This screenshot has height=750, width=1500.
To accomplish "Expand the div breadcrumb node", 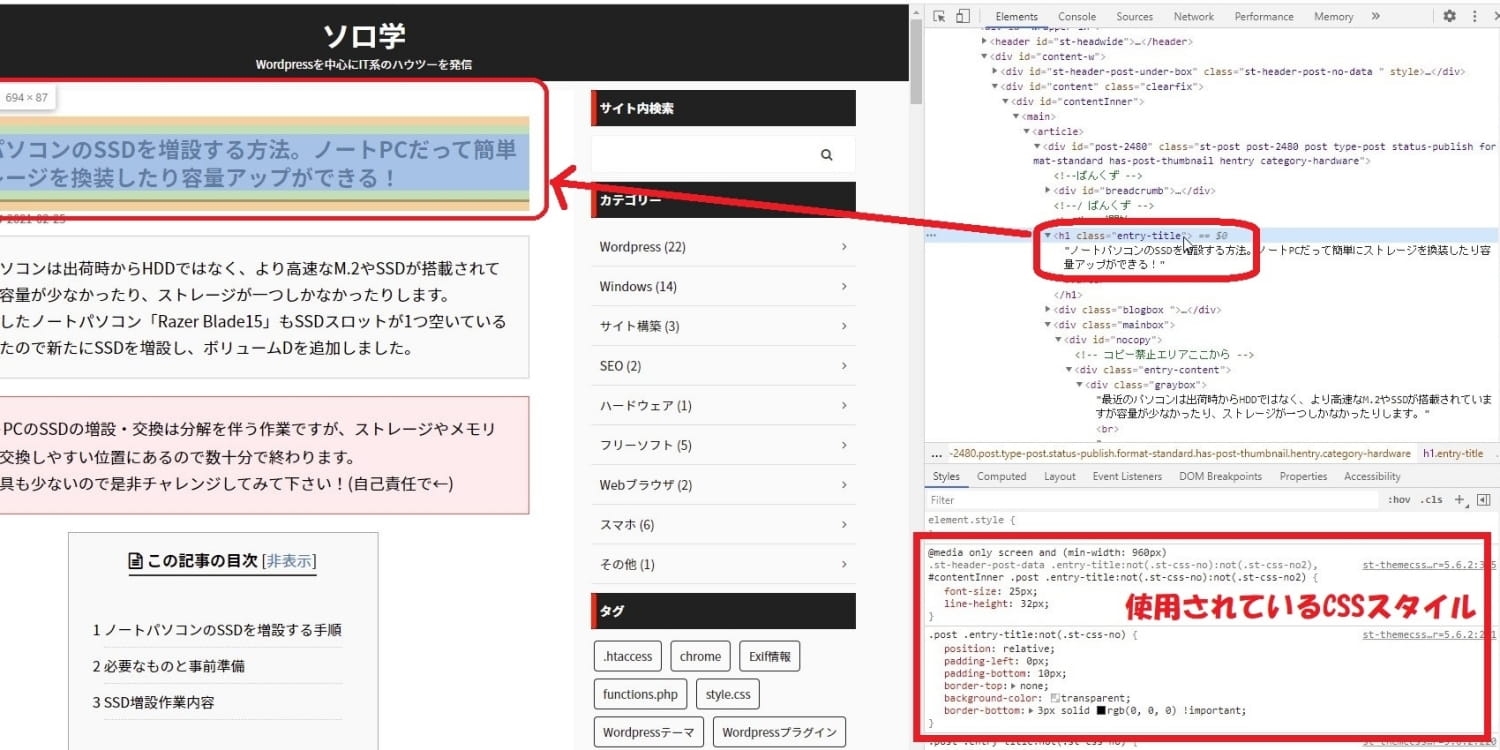I will (x=1047, y=190).
